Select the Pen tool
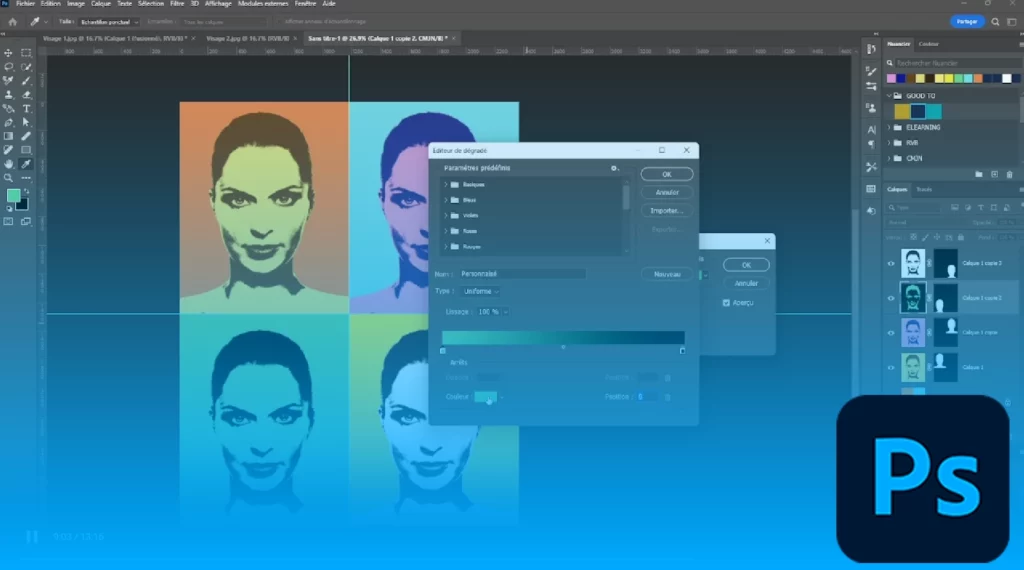1024x570 pixels. point(8,123)
